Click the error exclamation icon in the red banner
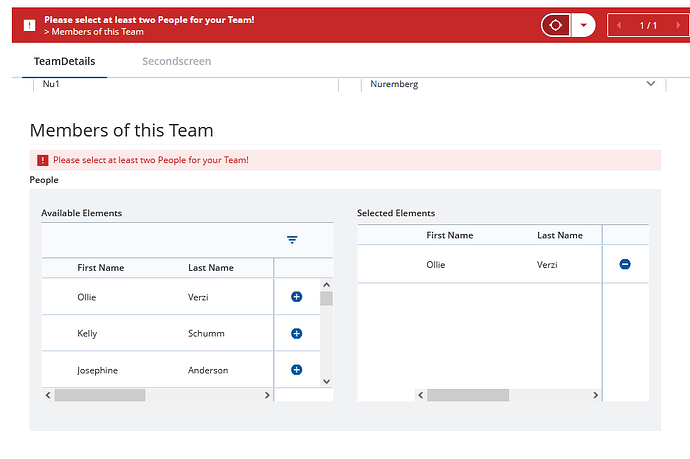The width and height of the screenshot is (690, 459). tap(29, 26)
